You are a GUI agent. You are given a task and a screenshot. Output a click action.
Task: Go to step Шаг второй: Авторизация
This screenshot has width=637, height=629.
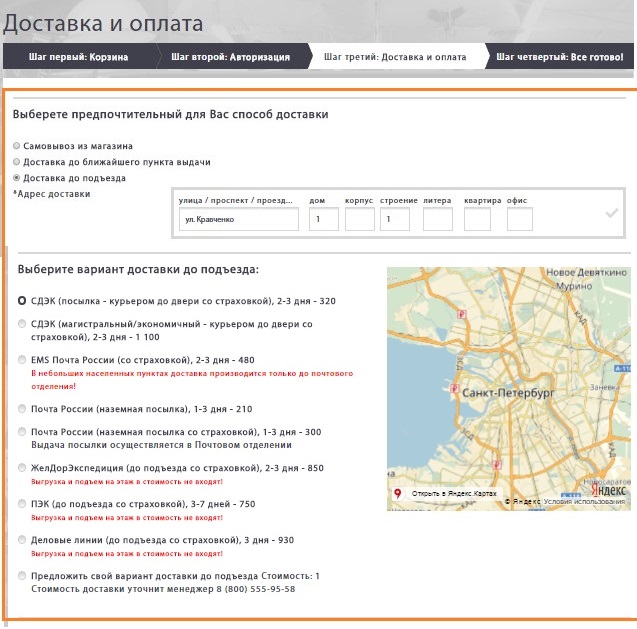click(230, 56)
